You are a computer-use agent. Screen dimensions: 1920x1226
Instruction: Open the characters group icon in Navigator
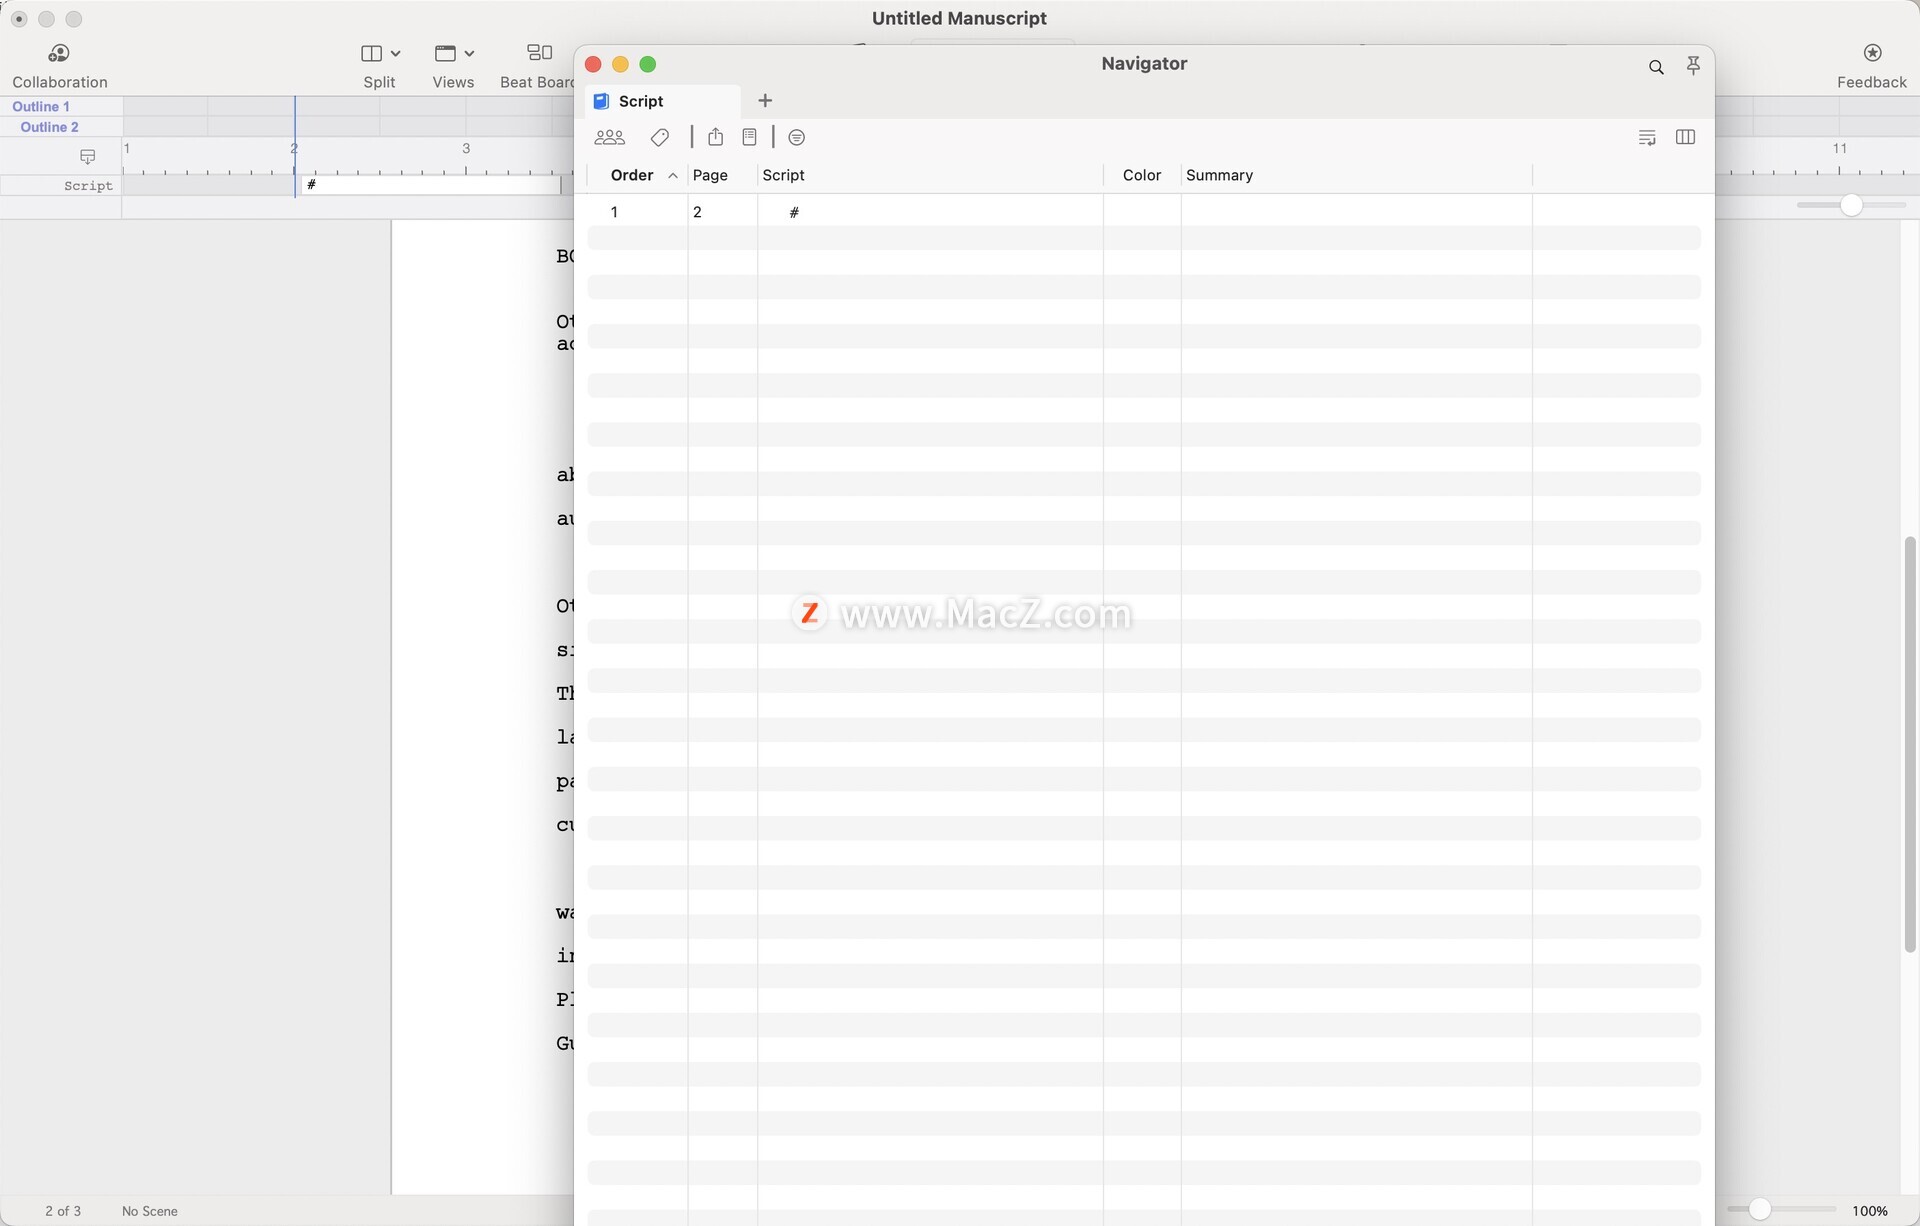[609, 137]
